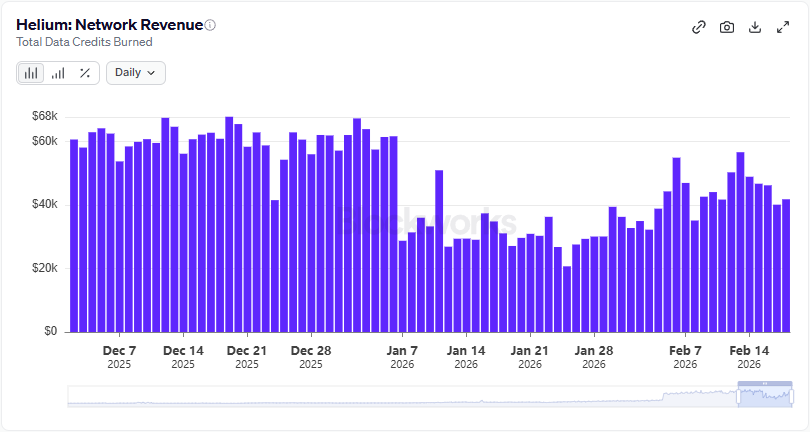
Task: Expand the chart to fullscreen
Action: pos(783,27)
